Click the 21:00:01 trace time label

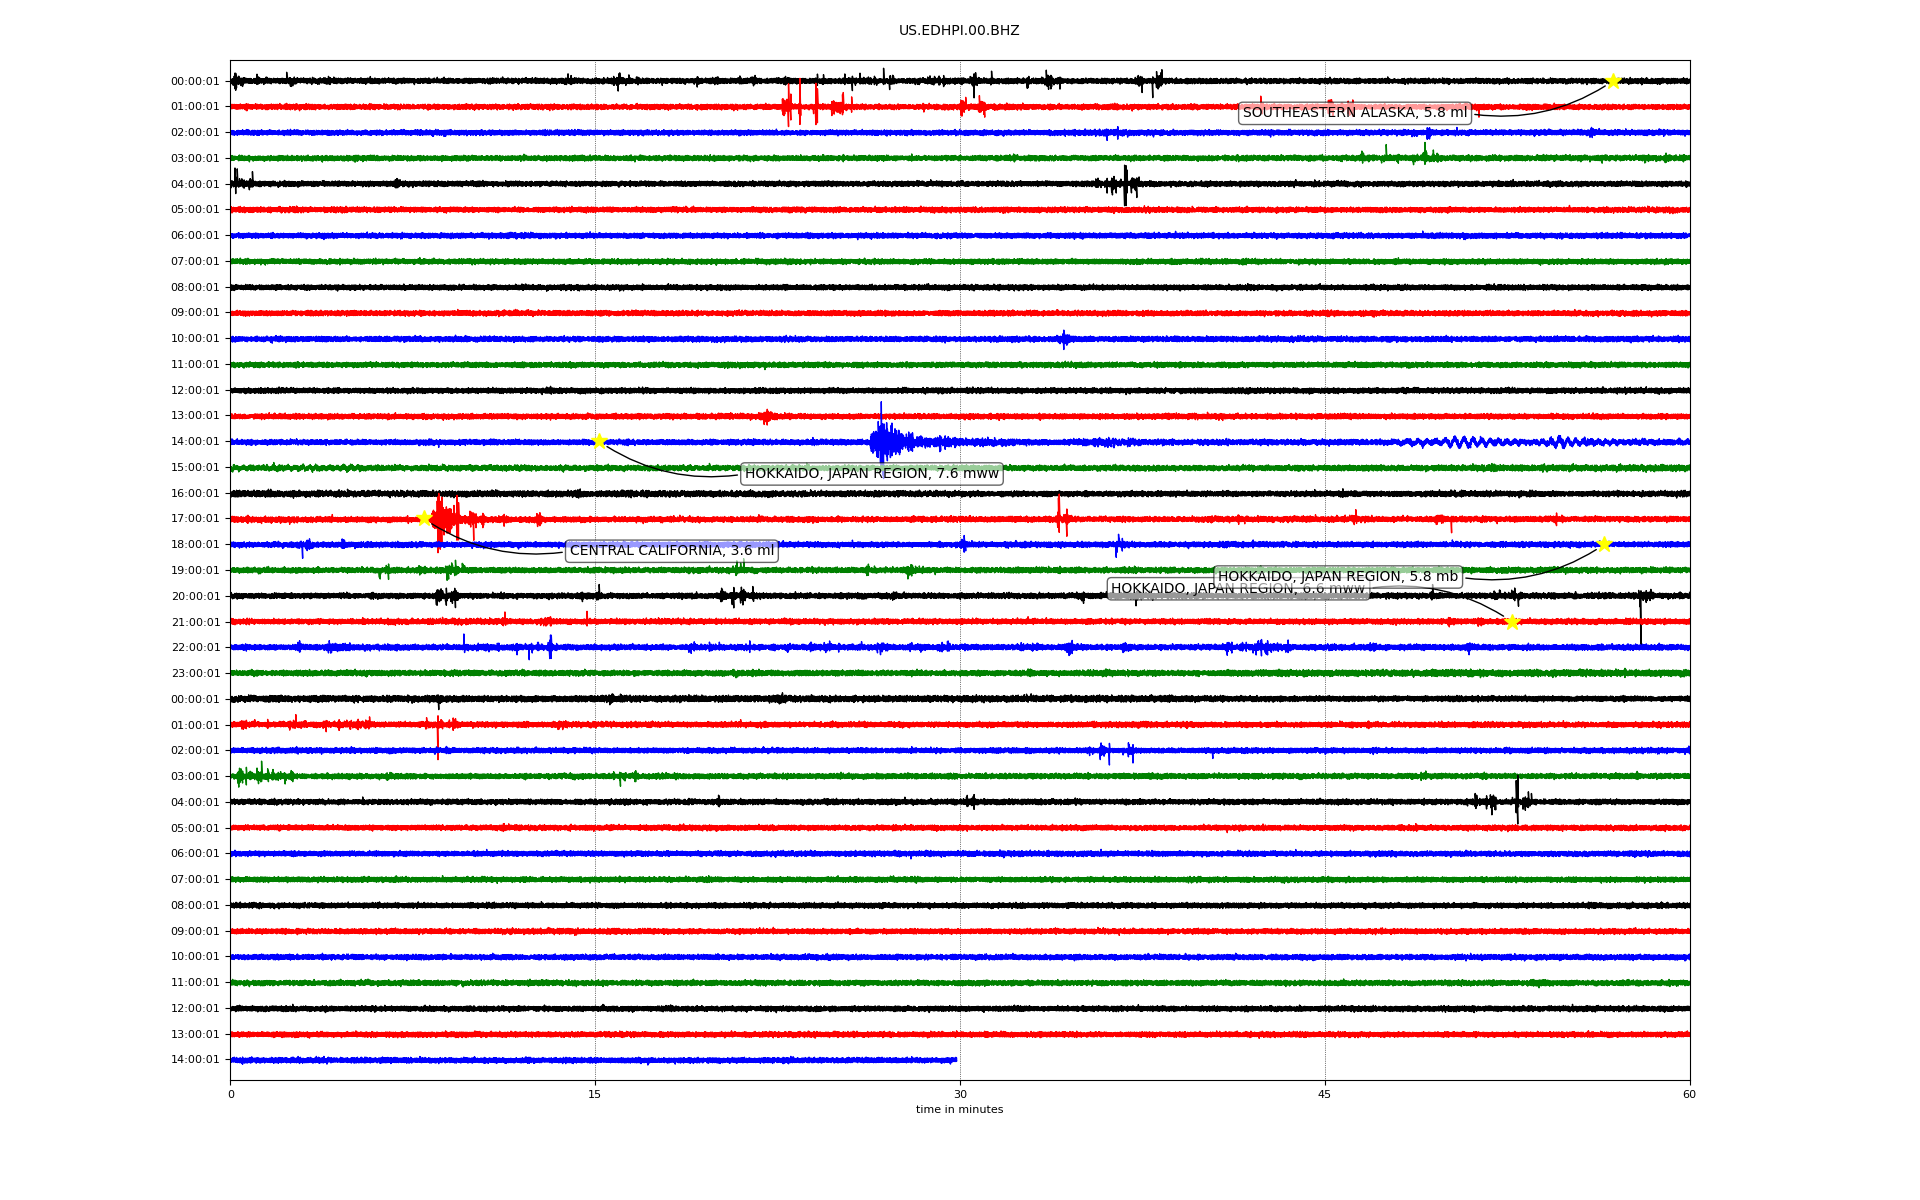pyautogui.click(x=195, y=622)
